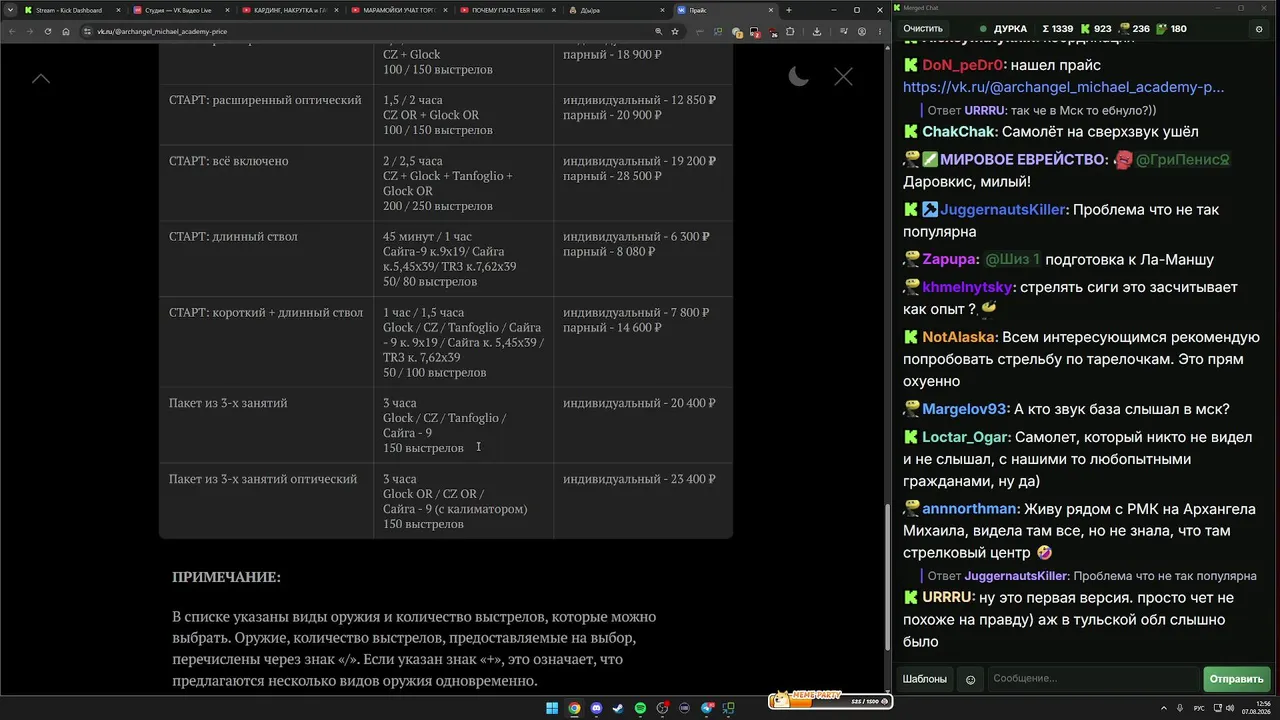Click username Margelov93 in chat
The image size is (1280, 720).
(964, 409)
